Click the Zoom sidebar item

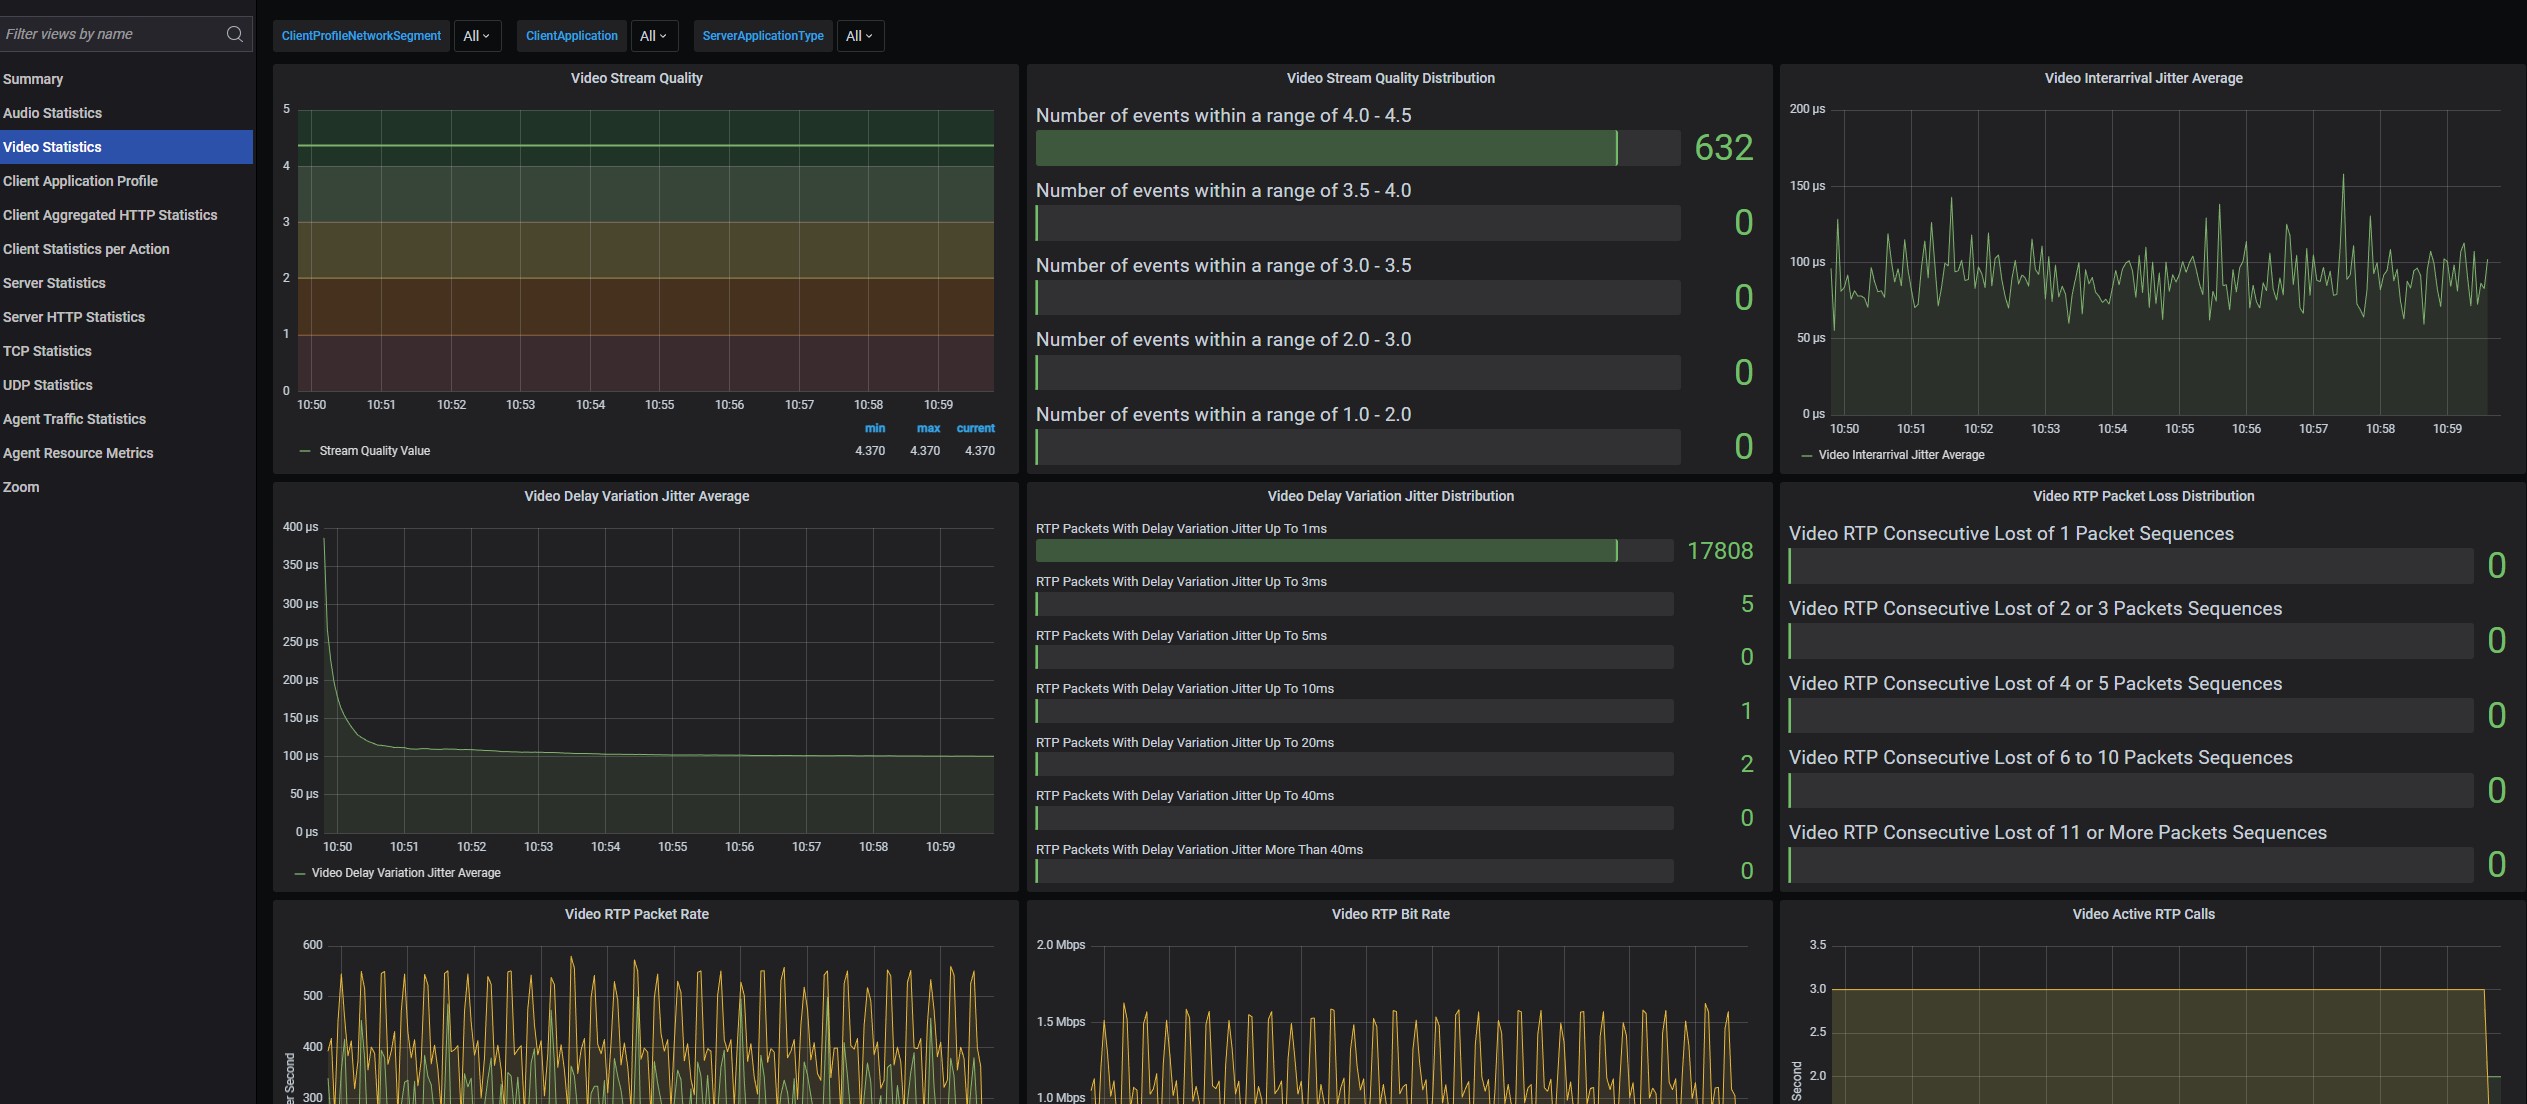[21, 487]
